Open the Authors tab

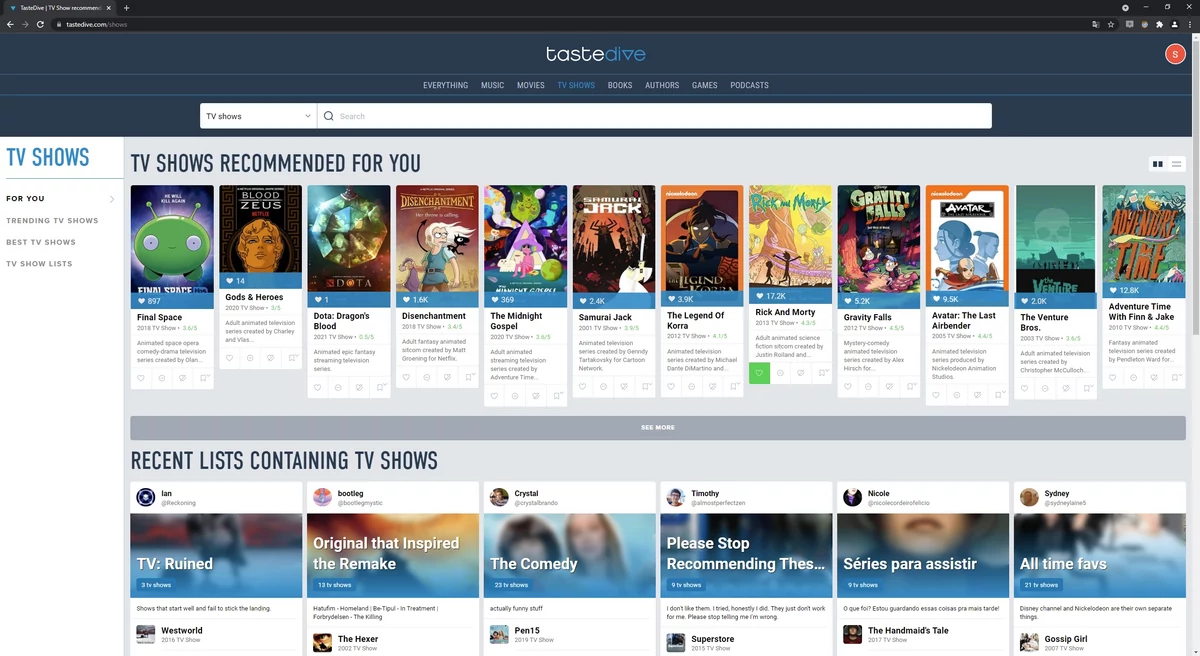tap(662, 85)
